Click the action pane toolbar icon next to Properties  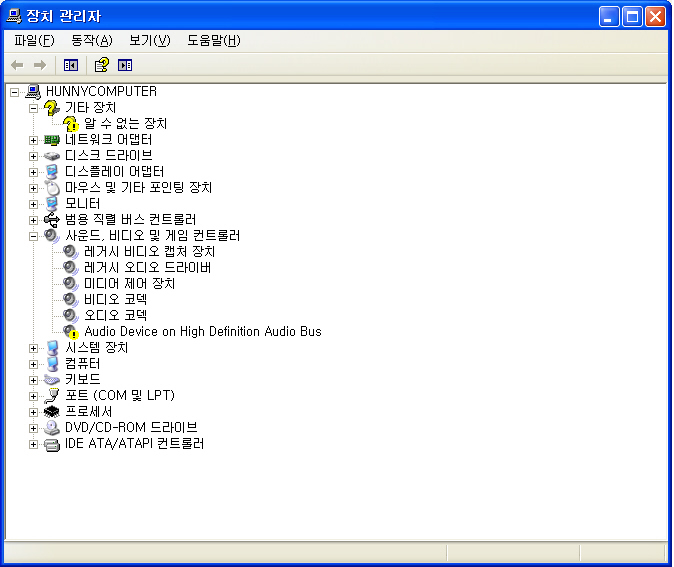pos(125,65)
